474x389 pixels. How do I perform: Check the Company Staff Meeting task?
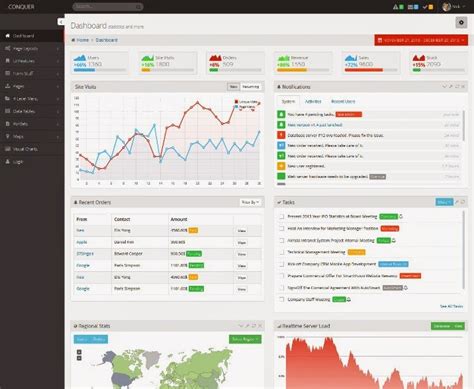(282, 299)
